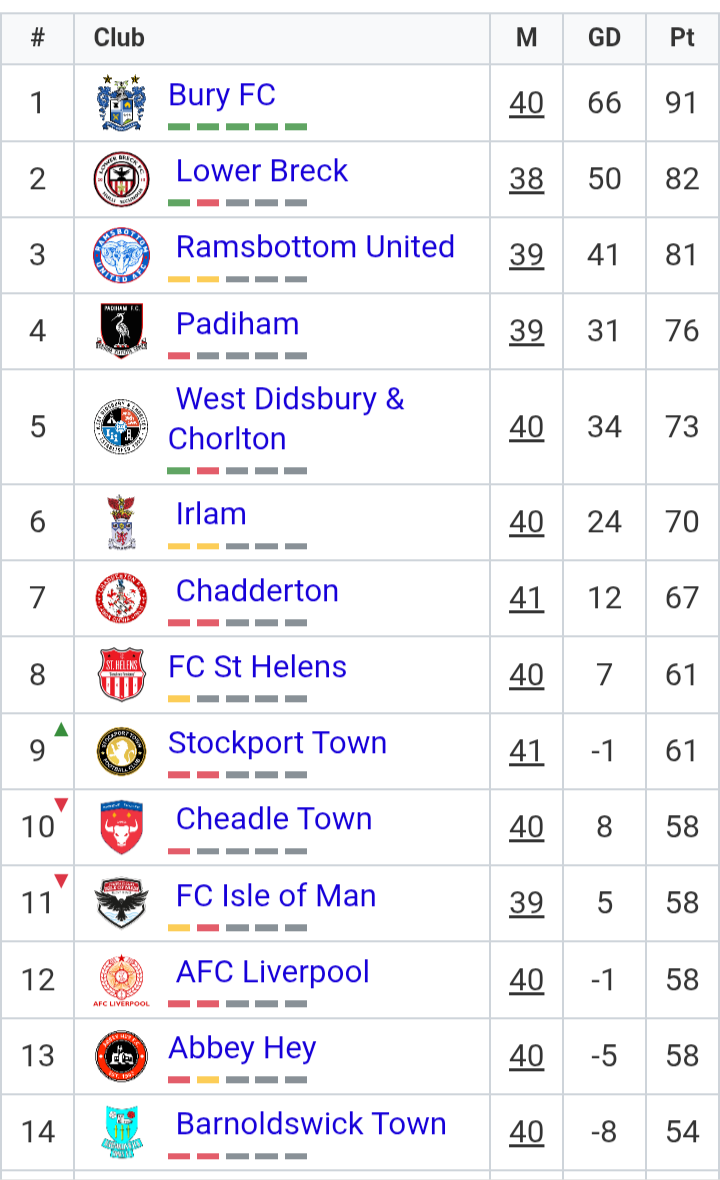Screen dimensions: 720x1180
Task: Open the Chadderton club page
Action: point(257,591)
